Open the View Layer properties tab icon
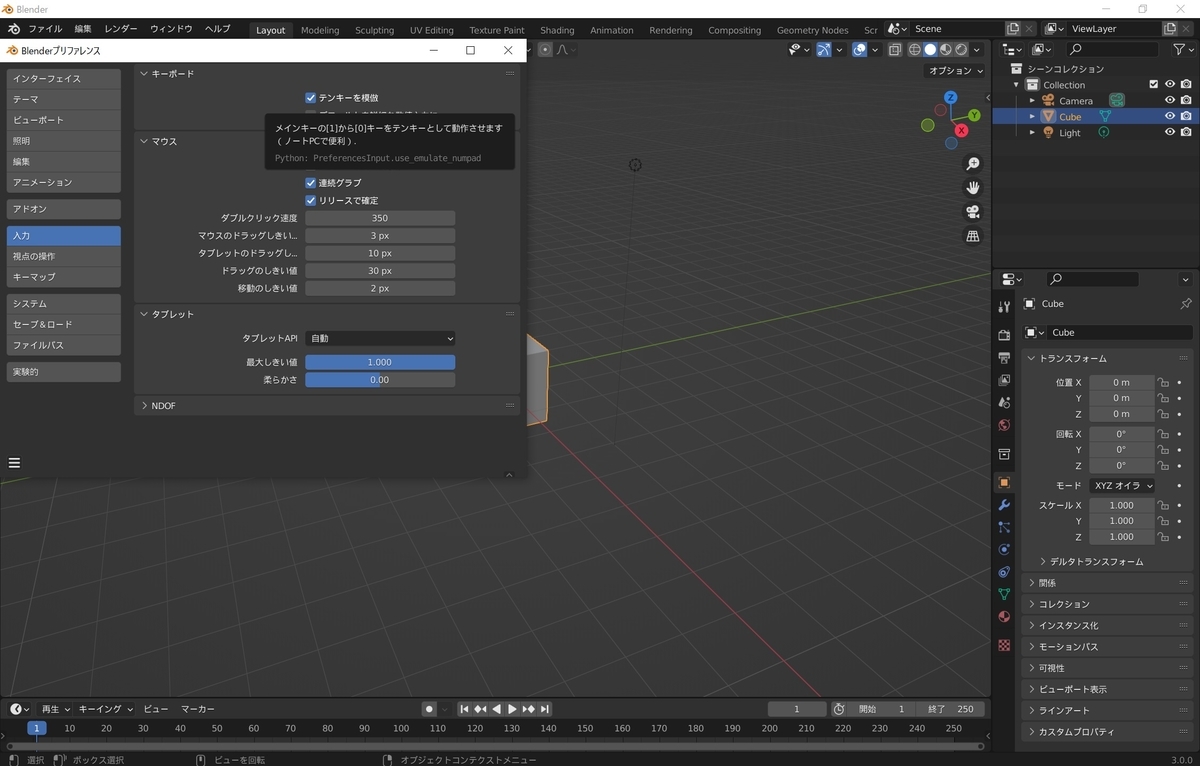Screen dimensions: 1200x766 coord(1004,380)
